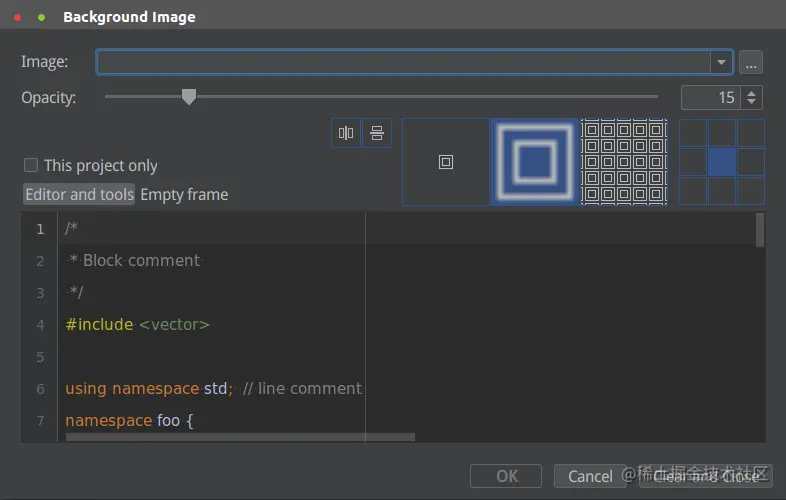Select bottom-right anchor cell
Screen dimensions: 786x500
pyautogui.click(x=751, y=191)
